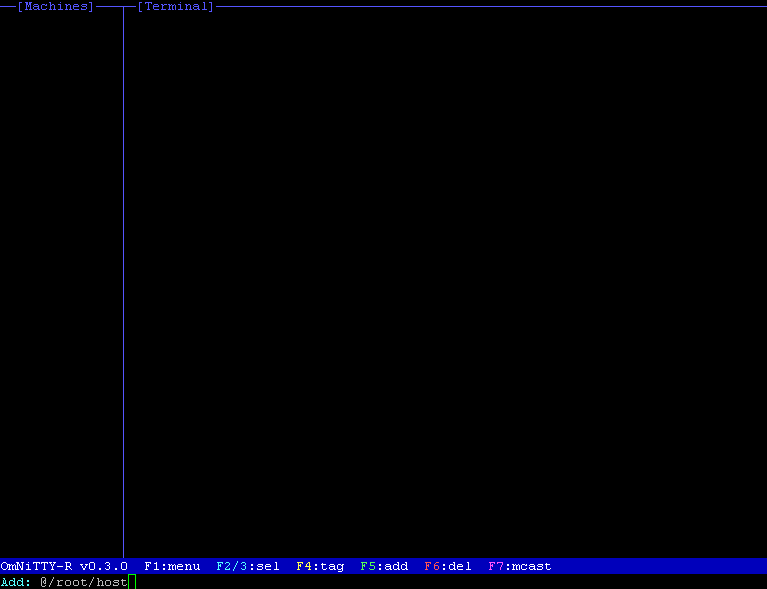Click the [Machines] panel title
Screen dimensions: 767x589
(56, 7)
